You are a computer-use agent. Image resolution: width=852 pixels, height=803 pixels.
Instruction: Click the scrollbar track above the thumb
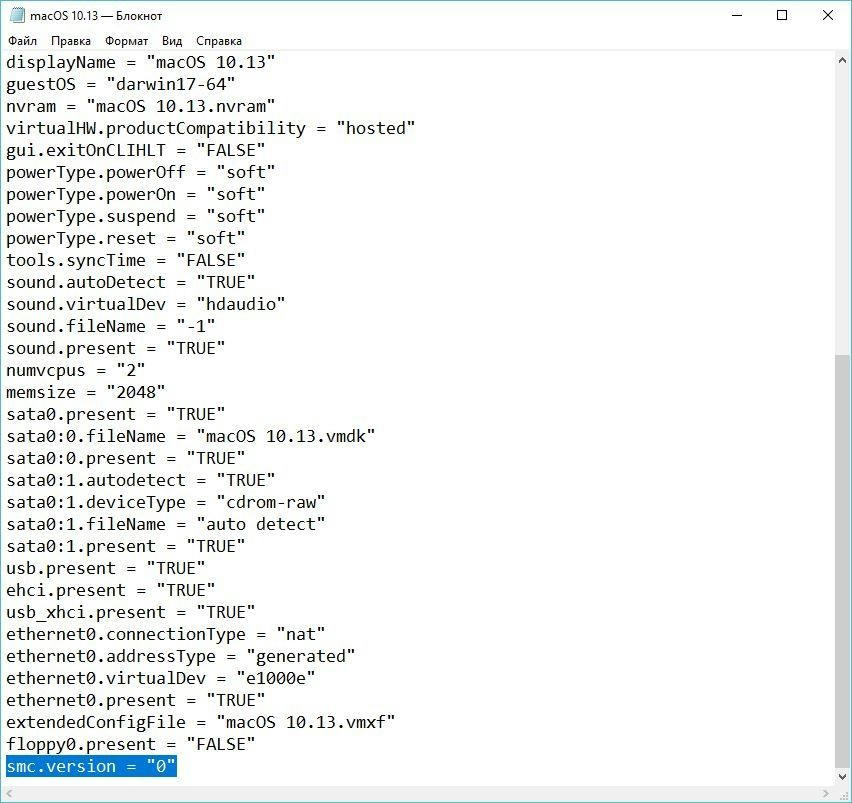point(842,200)
